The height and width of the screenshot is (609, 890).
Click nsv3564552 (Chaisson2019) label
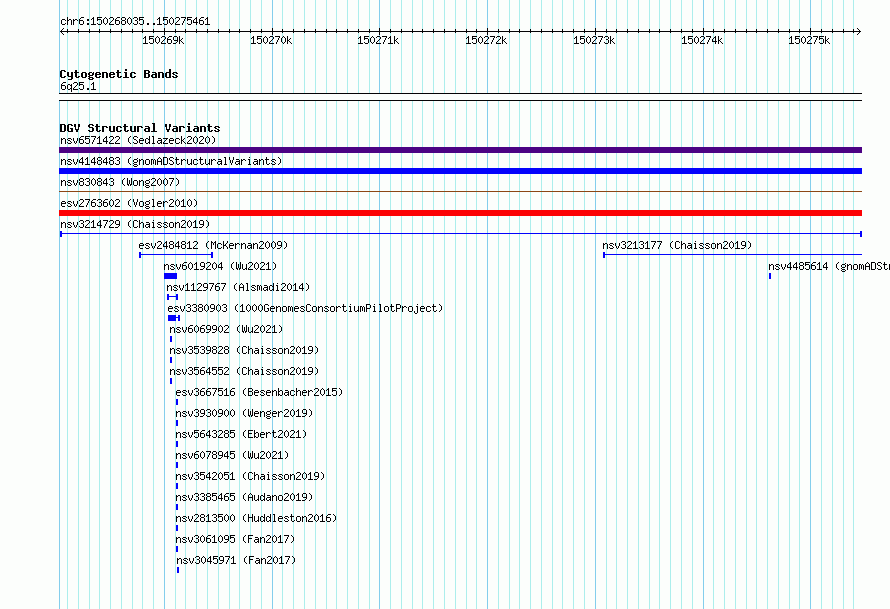(x=244, y=371)
